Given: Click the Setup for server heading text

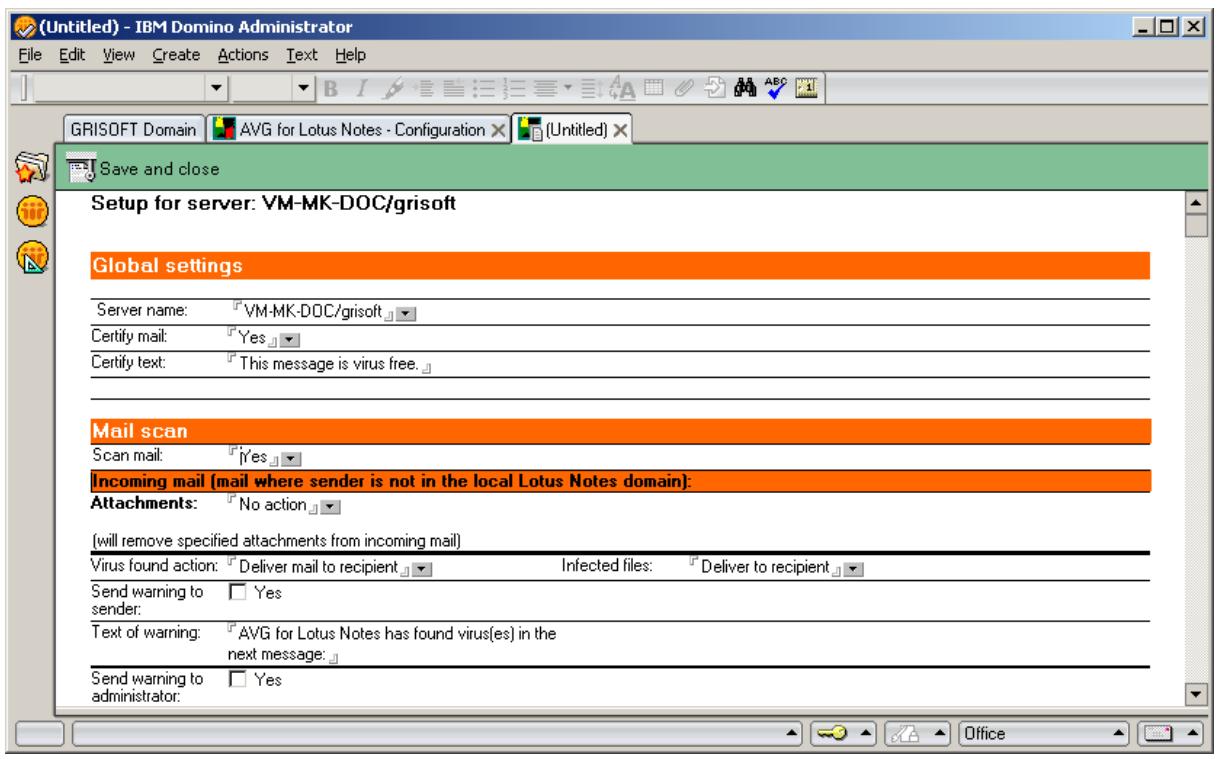Looking at the screenshot, I should pyautogui.click(x=274, y=204).
